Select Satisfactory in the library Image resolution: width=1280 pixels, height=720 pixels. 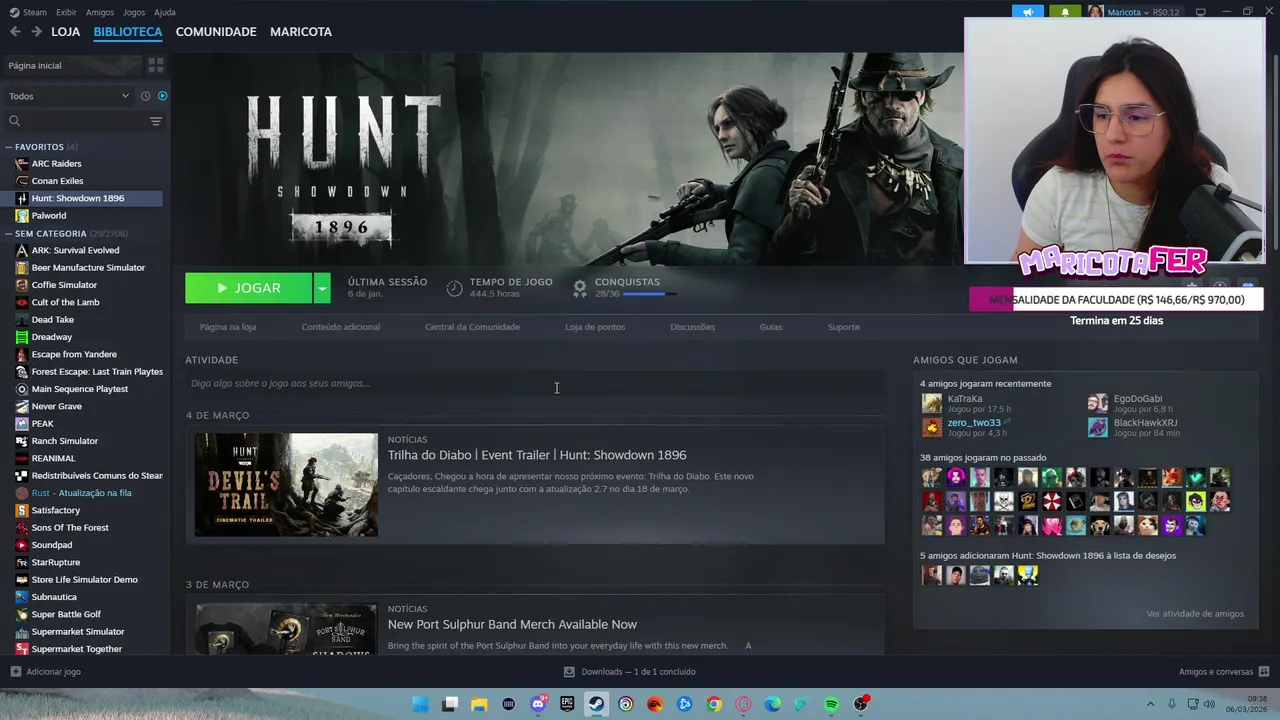82,510
